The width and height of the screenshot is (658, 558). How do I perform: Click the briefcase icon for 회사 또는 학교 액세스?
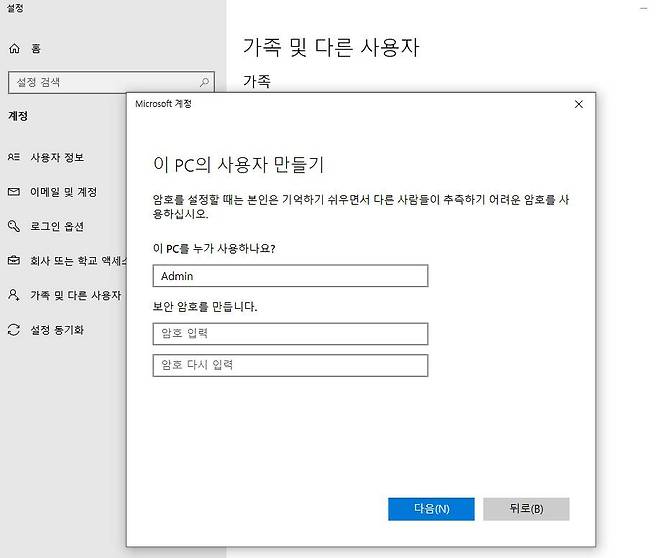13,261
